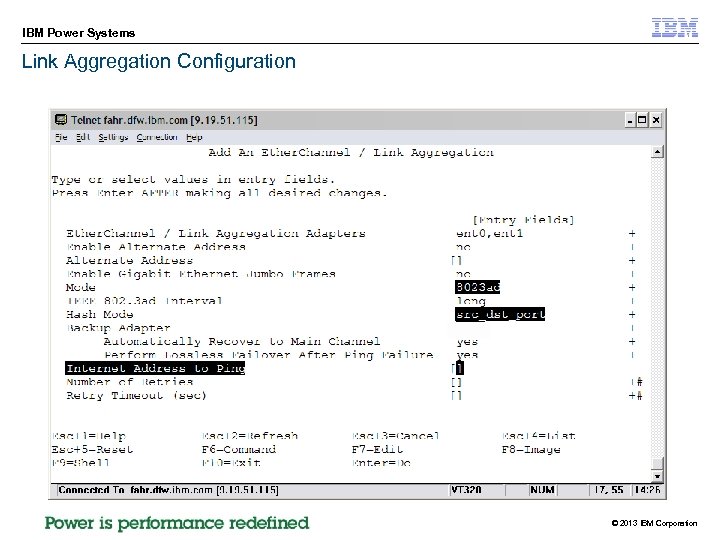Viewport: 720px width, 540px height.
Task: Click the Retry Timeout entry field
Action: (456, 395)
